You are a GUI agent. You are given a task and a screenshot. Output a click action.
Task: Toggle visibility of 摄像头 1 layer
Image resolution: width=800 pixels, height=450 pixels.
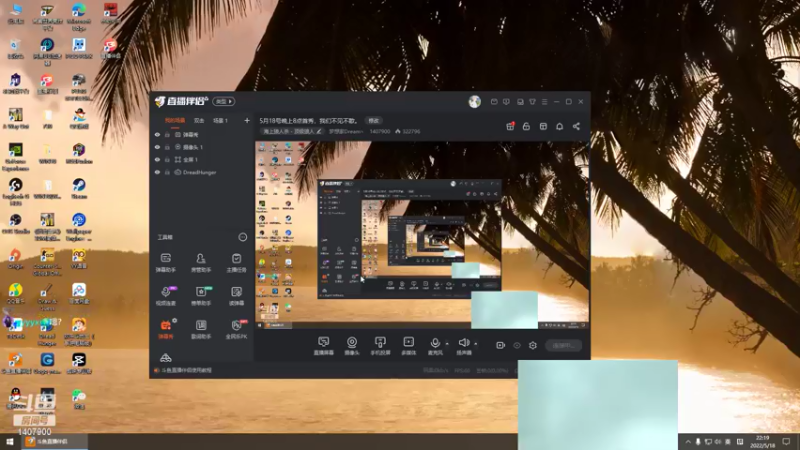click(157, 147)
